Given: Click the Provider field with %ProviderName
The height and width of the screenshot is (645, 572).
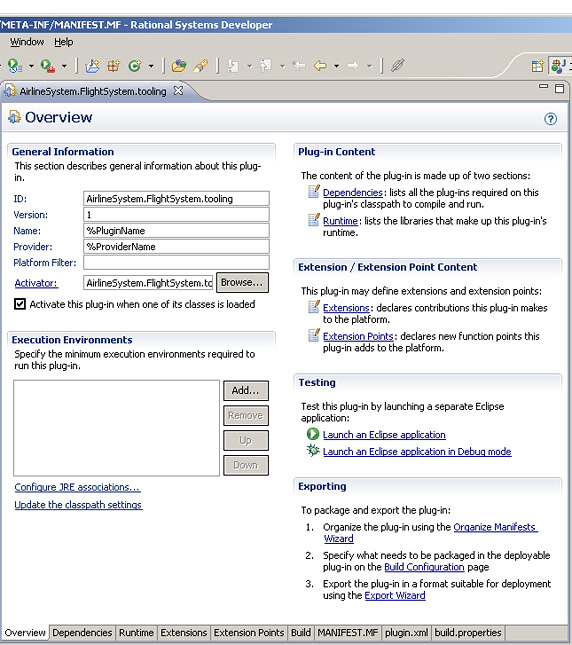Looking at the screenshot, I should pyautogui.click(x=176, y=246).
